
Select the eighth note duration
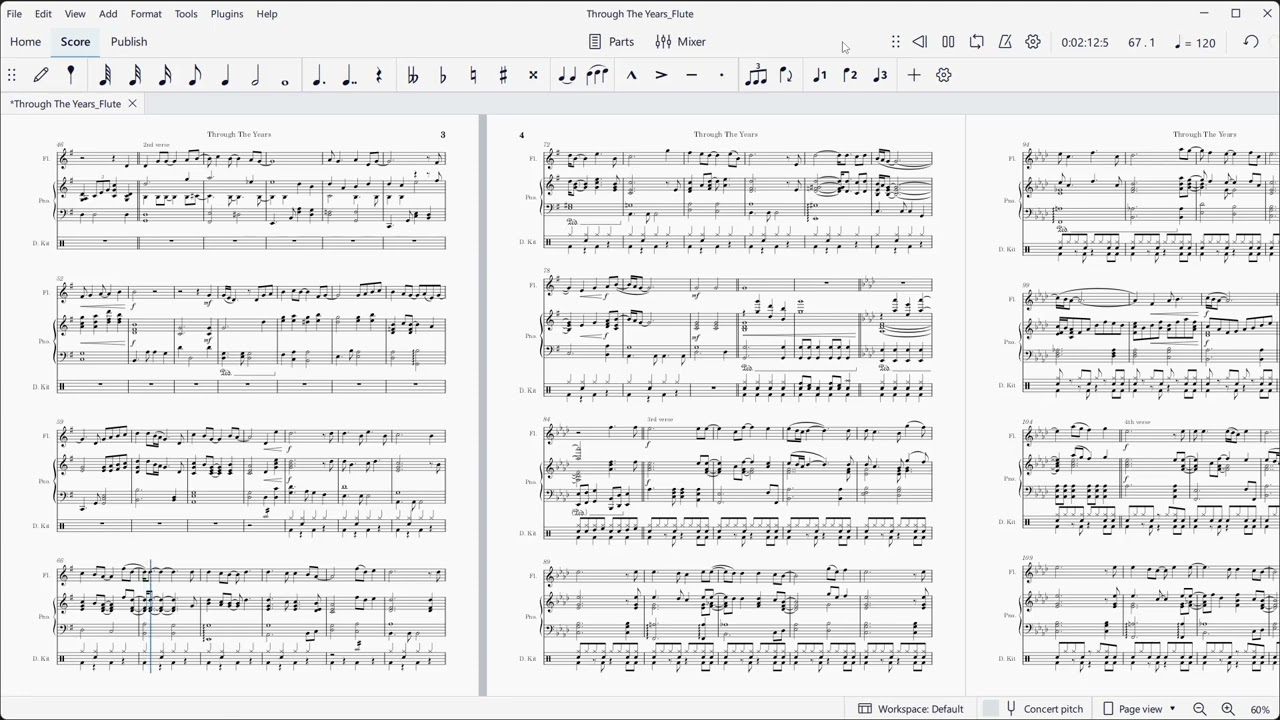[195, 75]
